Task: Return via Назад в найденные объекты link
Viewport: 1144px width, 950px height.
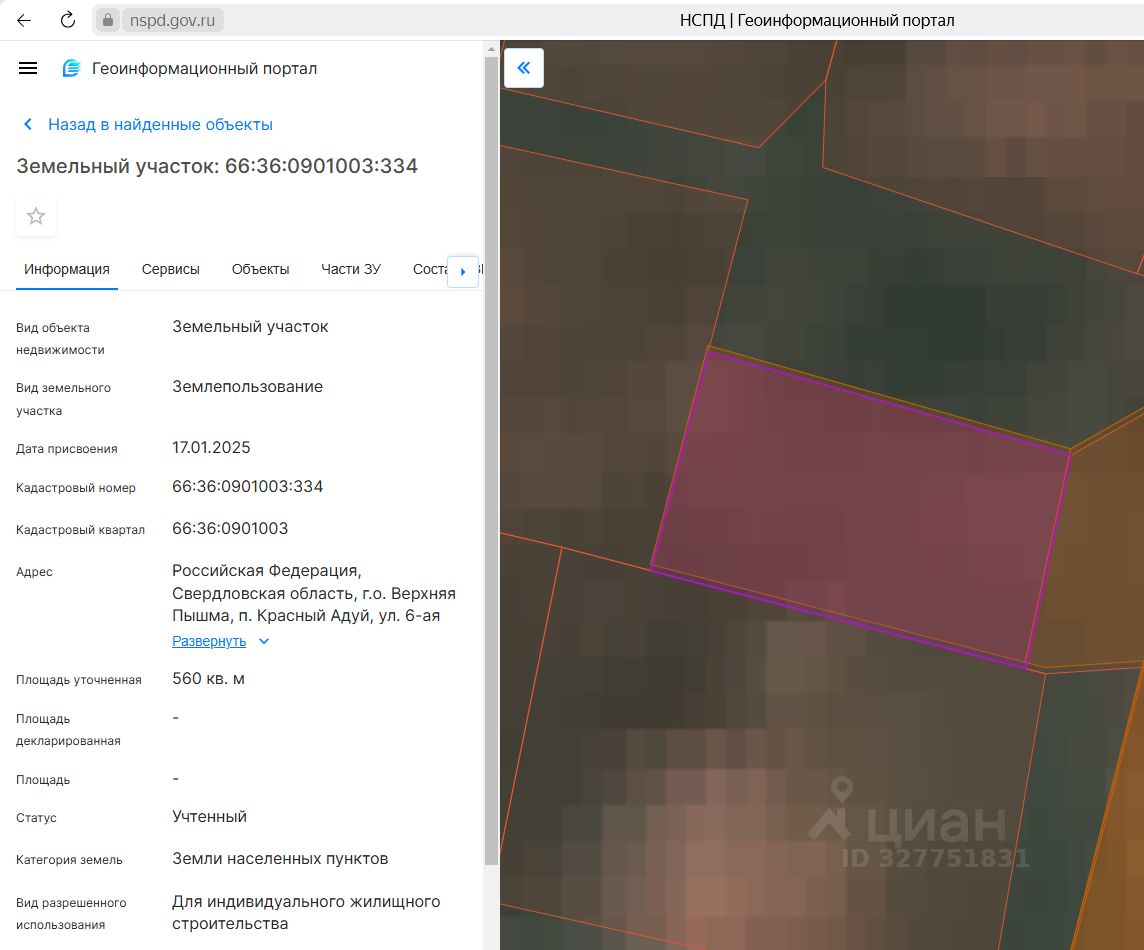Action: click(160, 125)
